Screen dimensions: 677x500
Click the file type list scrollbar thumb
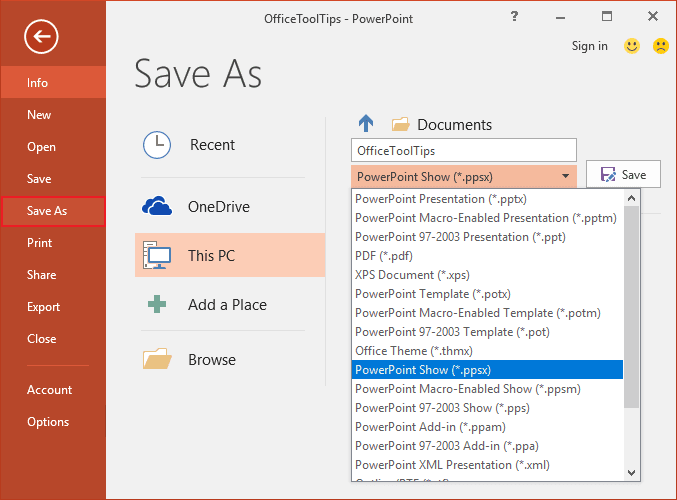coord(631,307)
